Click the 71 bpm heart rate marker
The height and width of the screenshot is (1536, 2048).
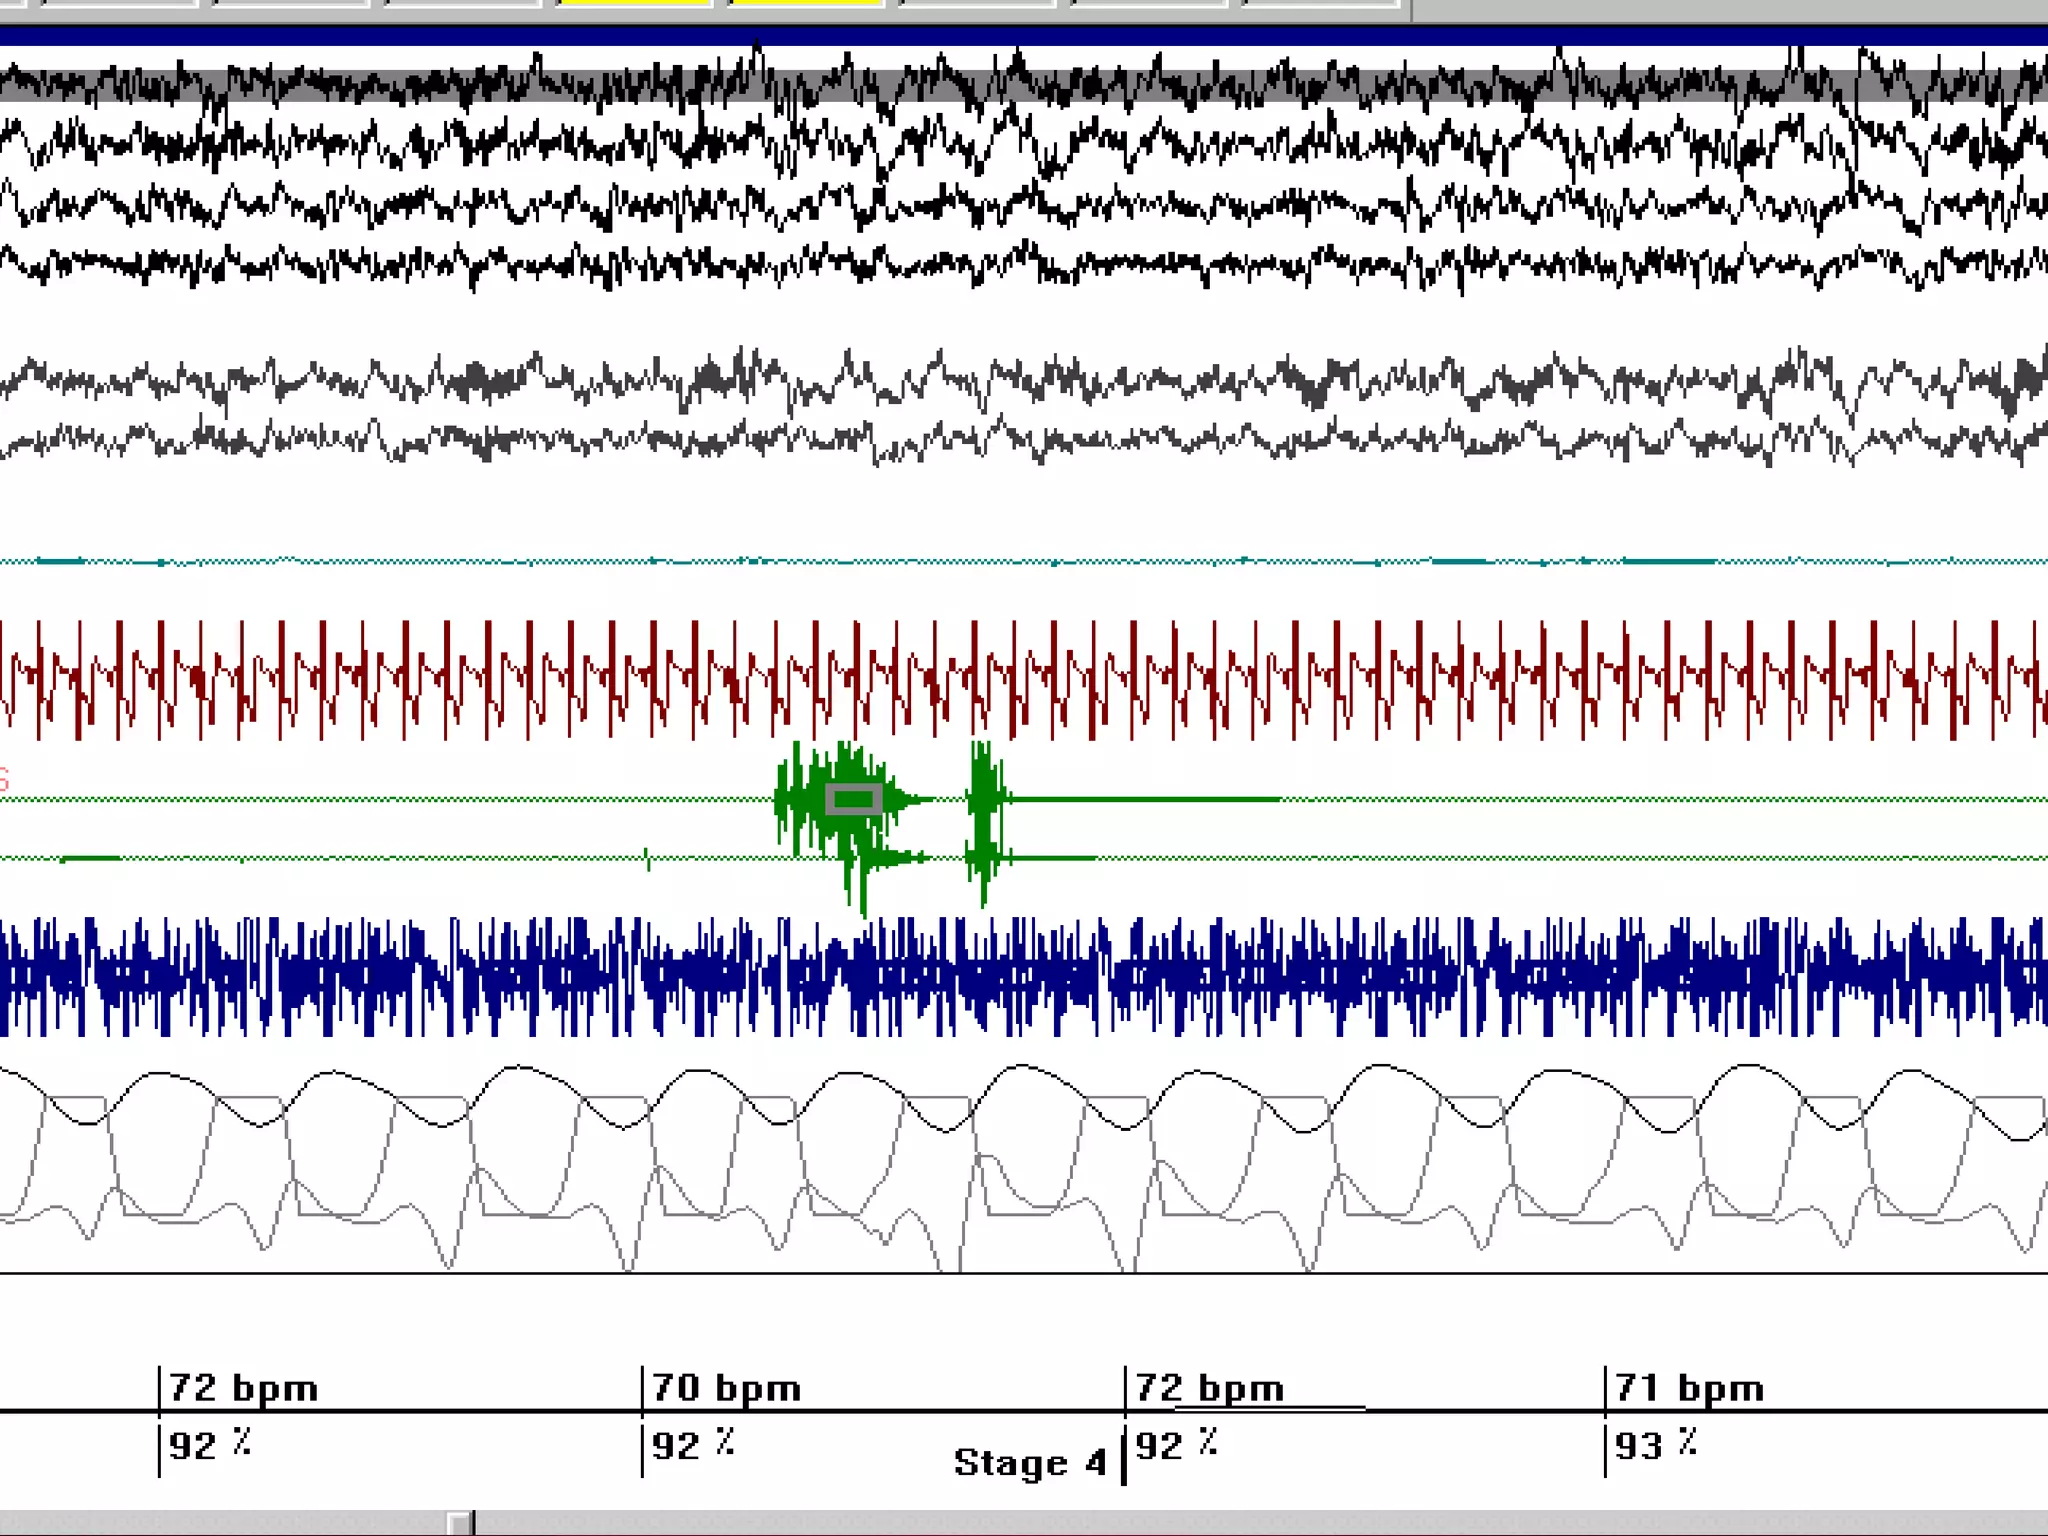point(1689,1388)
